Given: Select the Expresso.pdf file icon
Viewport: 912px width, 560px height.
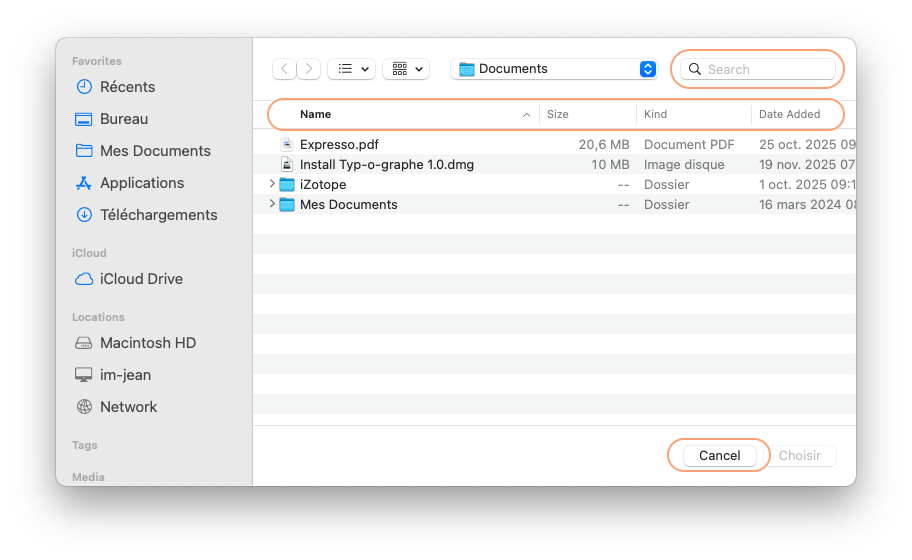Looking at the screenshot, I should click(287, 144).
